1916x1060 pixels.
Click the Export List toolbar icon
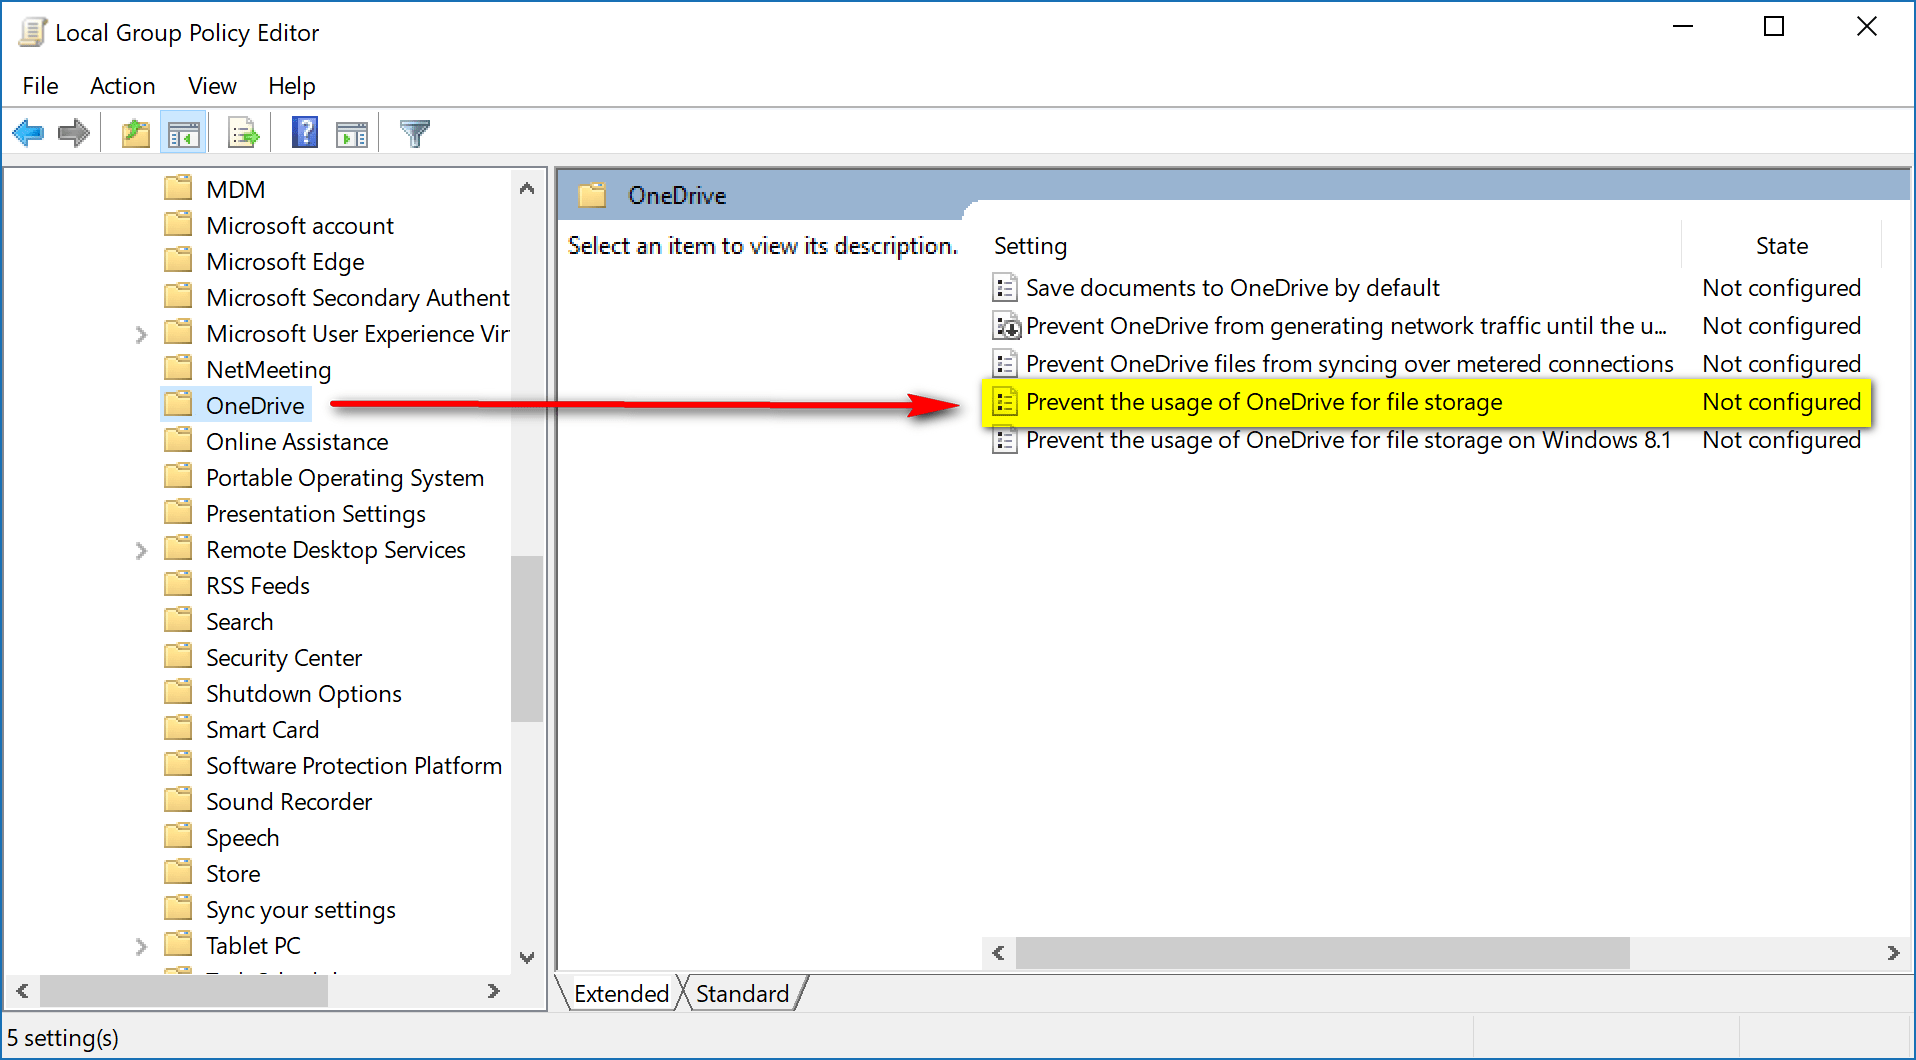point(243,133)
